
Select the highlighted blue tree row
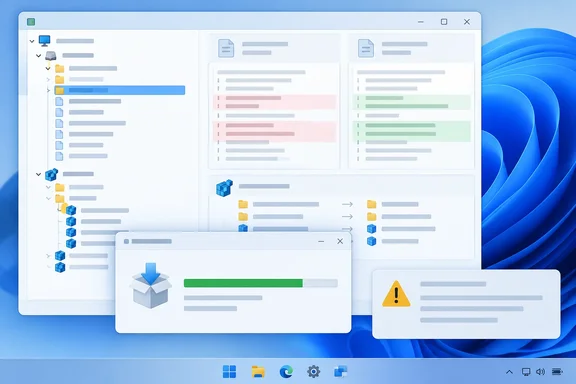point(120,90)
